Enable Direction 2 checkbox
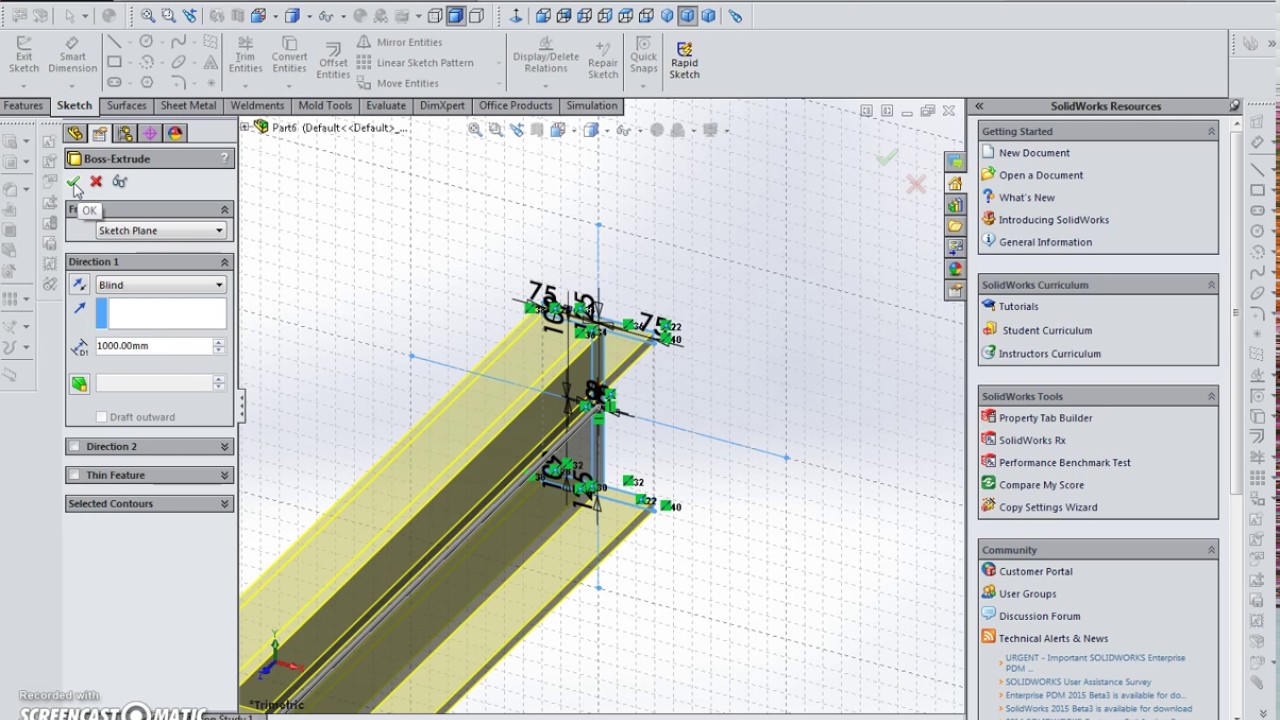 [74, 447]
